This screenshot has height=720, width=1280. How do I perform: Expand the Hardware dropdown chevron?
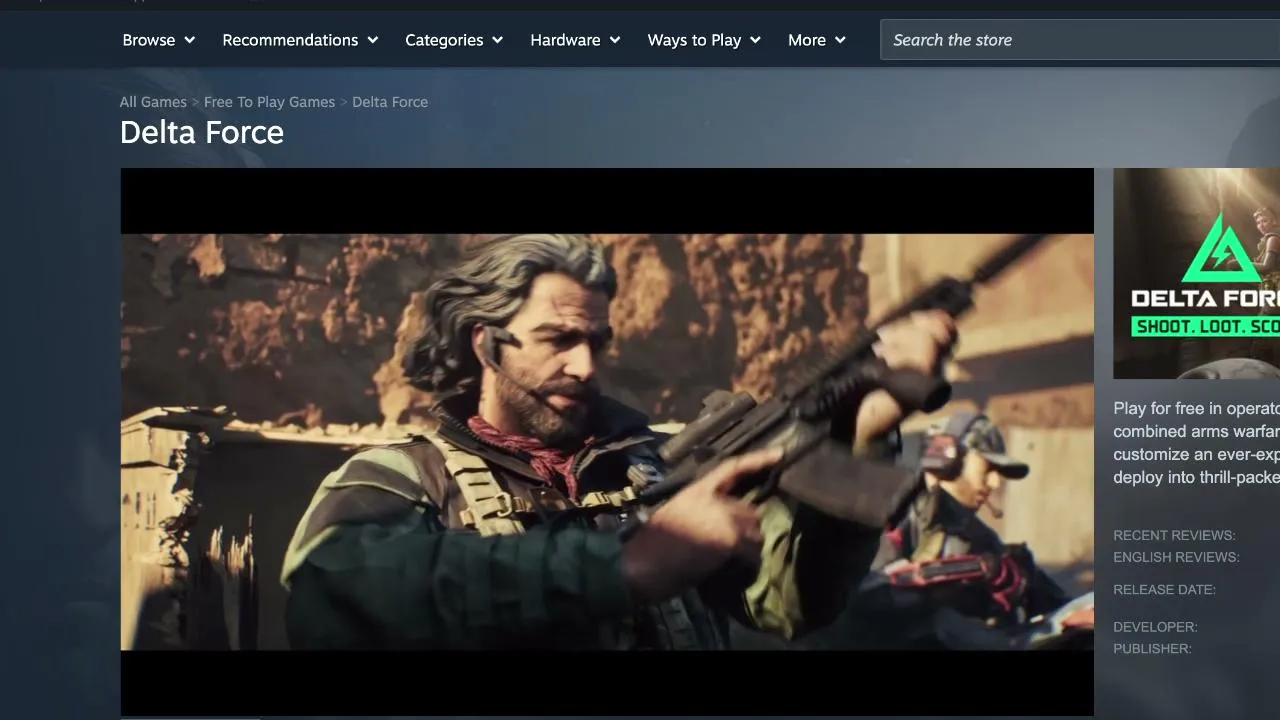[615, 40]
